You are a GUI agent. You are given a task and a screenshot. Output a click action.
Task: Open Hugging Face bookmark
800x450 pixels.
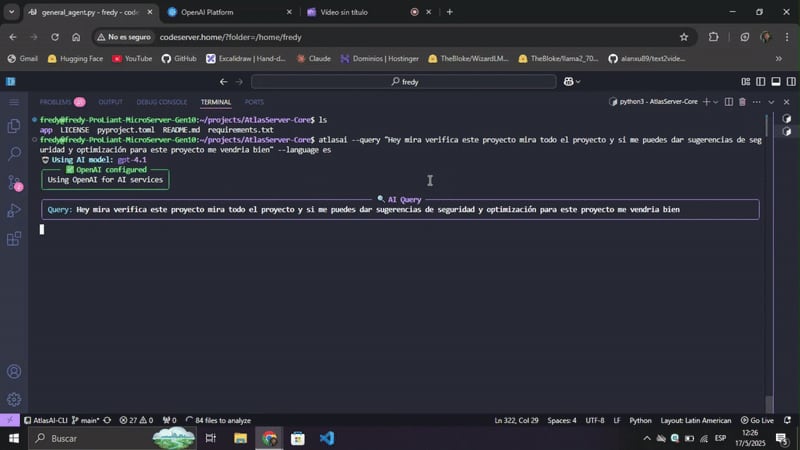click(75, 59)
